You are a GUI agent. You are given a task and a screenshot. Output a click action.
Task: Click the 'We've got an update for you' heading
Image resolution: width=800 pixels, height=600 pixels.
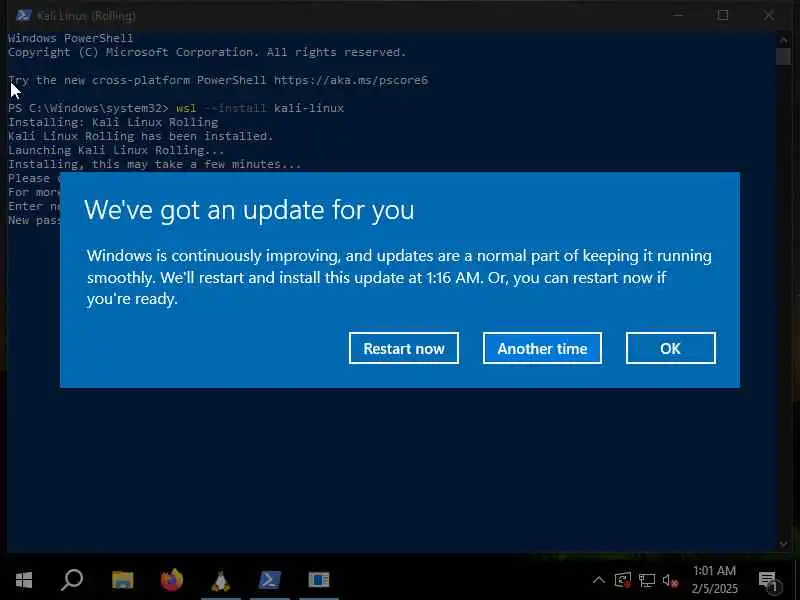click(x=249, y=210)
